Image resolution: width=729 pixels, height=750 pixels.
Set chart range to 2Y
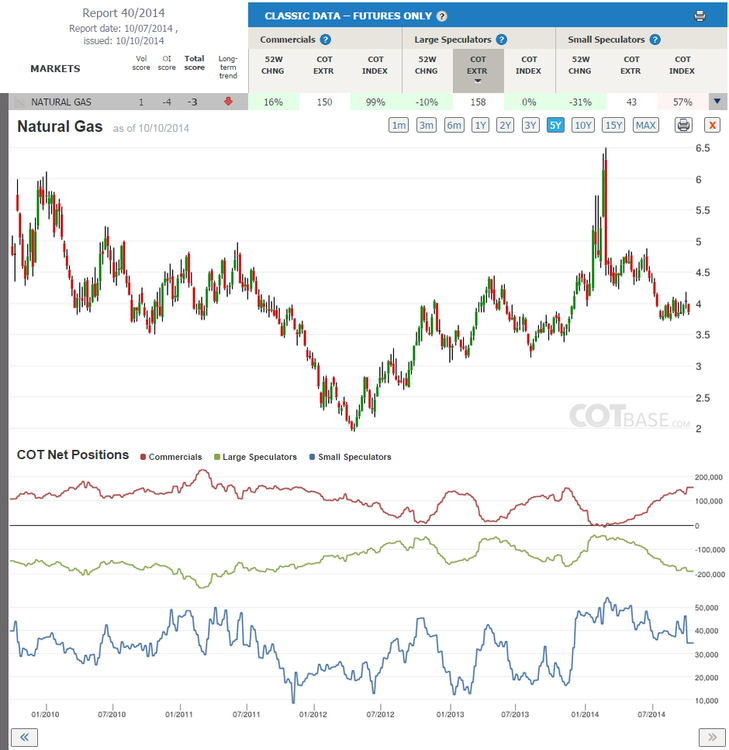505,125
